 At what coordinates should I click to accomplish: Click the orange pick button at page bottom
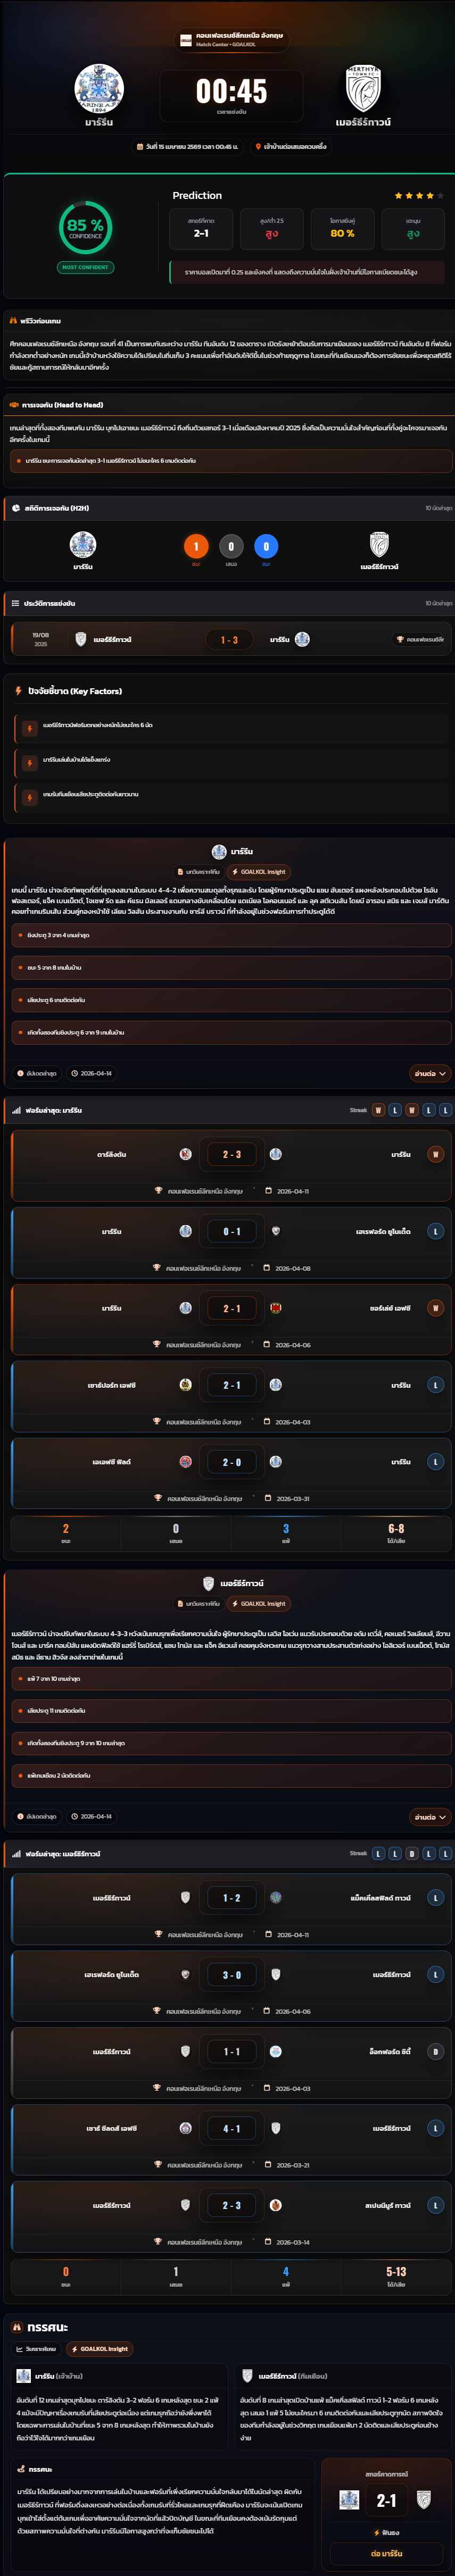(x=386, y=2553)
